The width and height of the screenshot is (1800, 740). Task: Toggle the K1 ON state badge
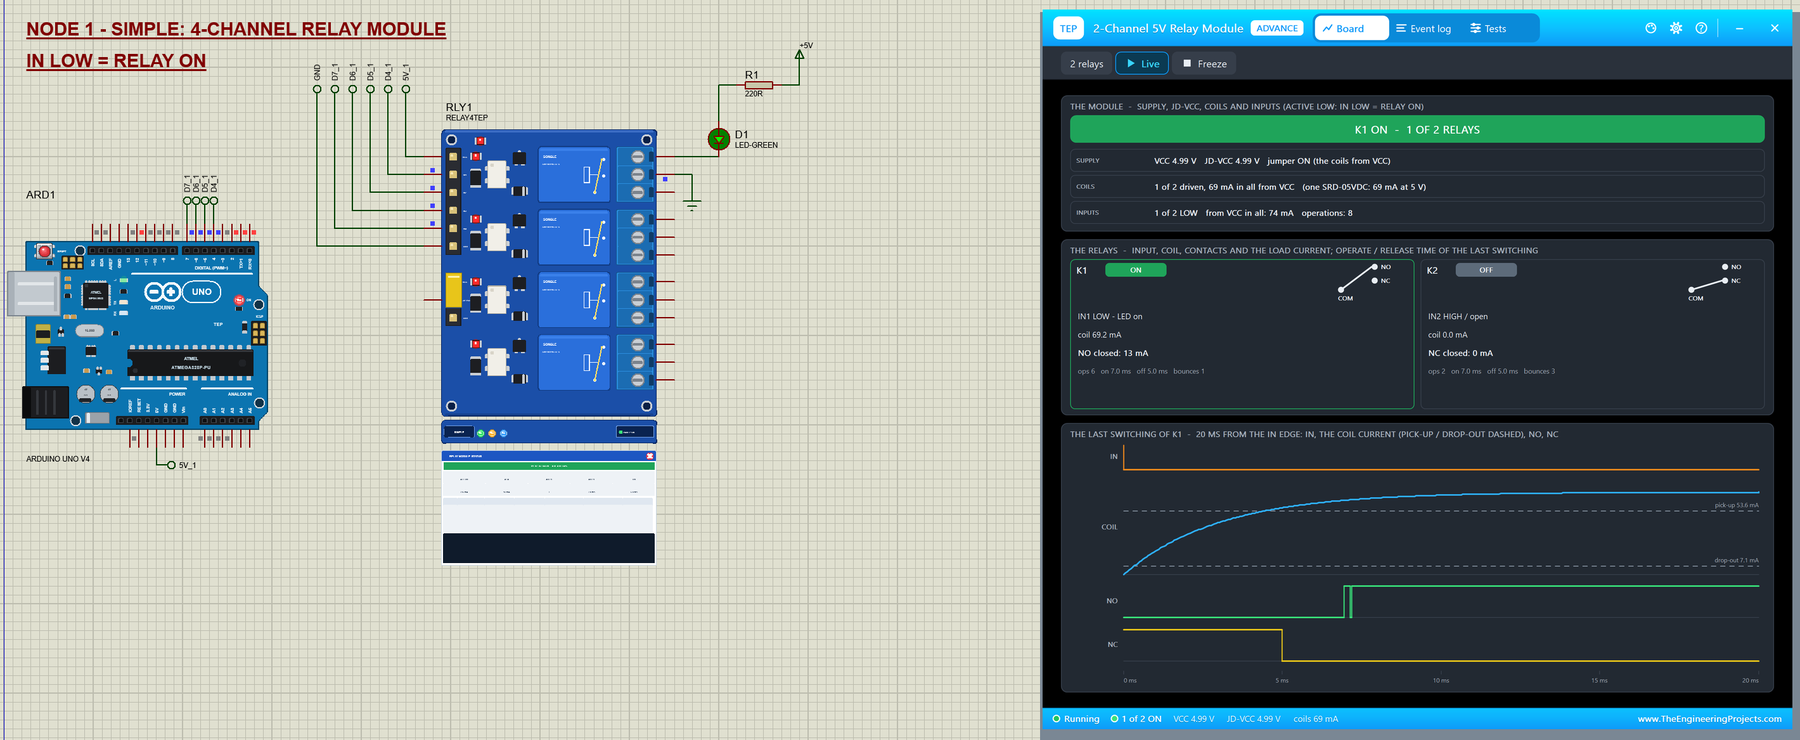tap(1135, 270)
